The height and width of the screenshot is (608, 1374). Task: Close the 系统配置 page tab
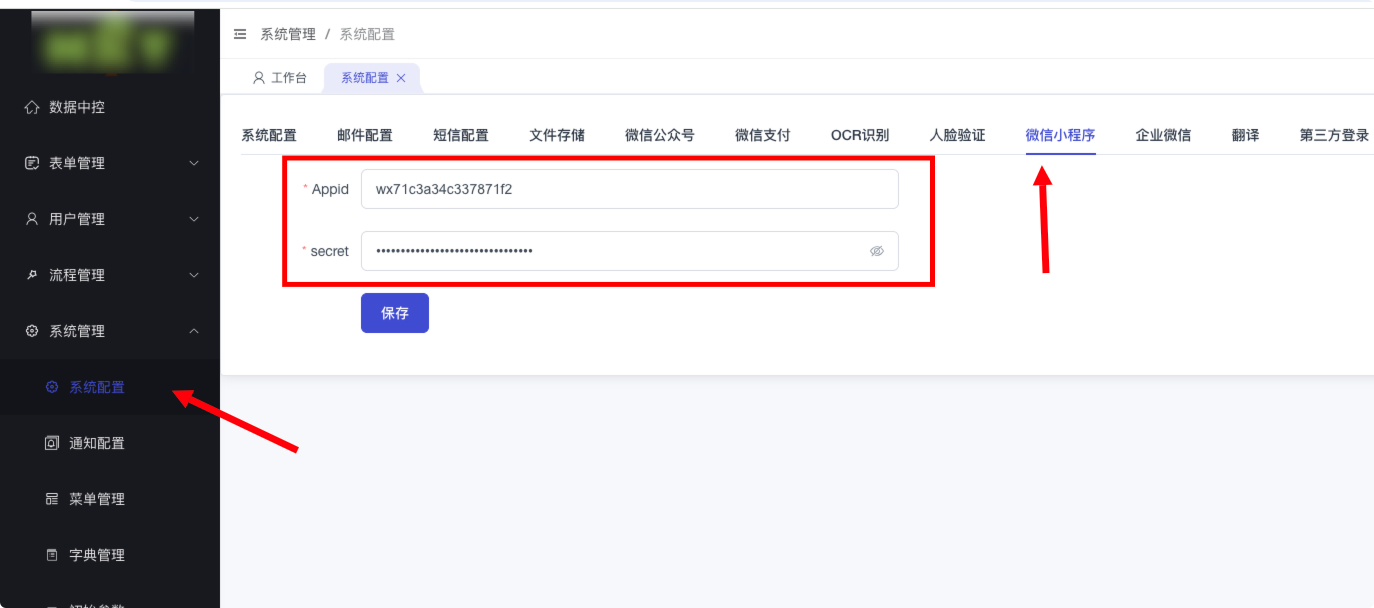(401, 78)
